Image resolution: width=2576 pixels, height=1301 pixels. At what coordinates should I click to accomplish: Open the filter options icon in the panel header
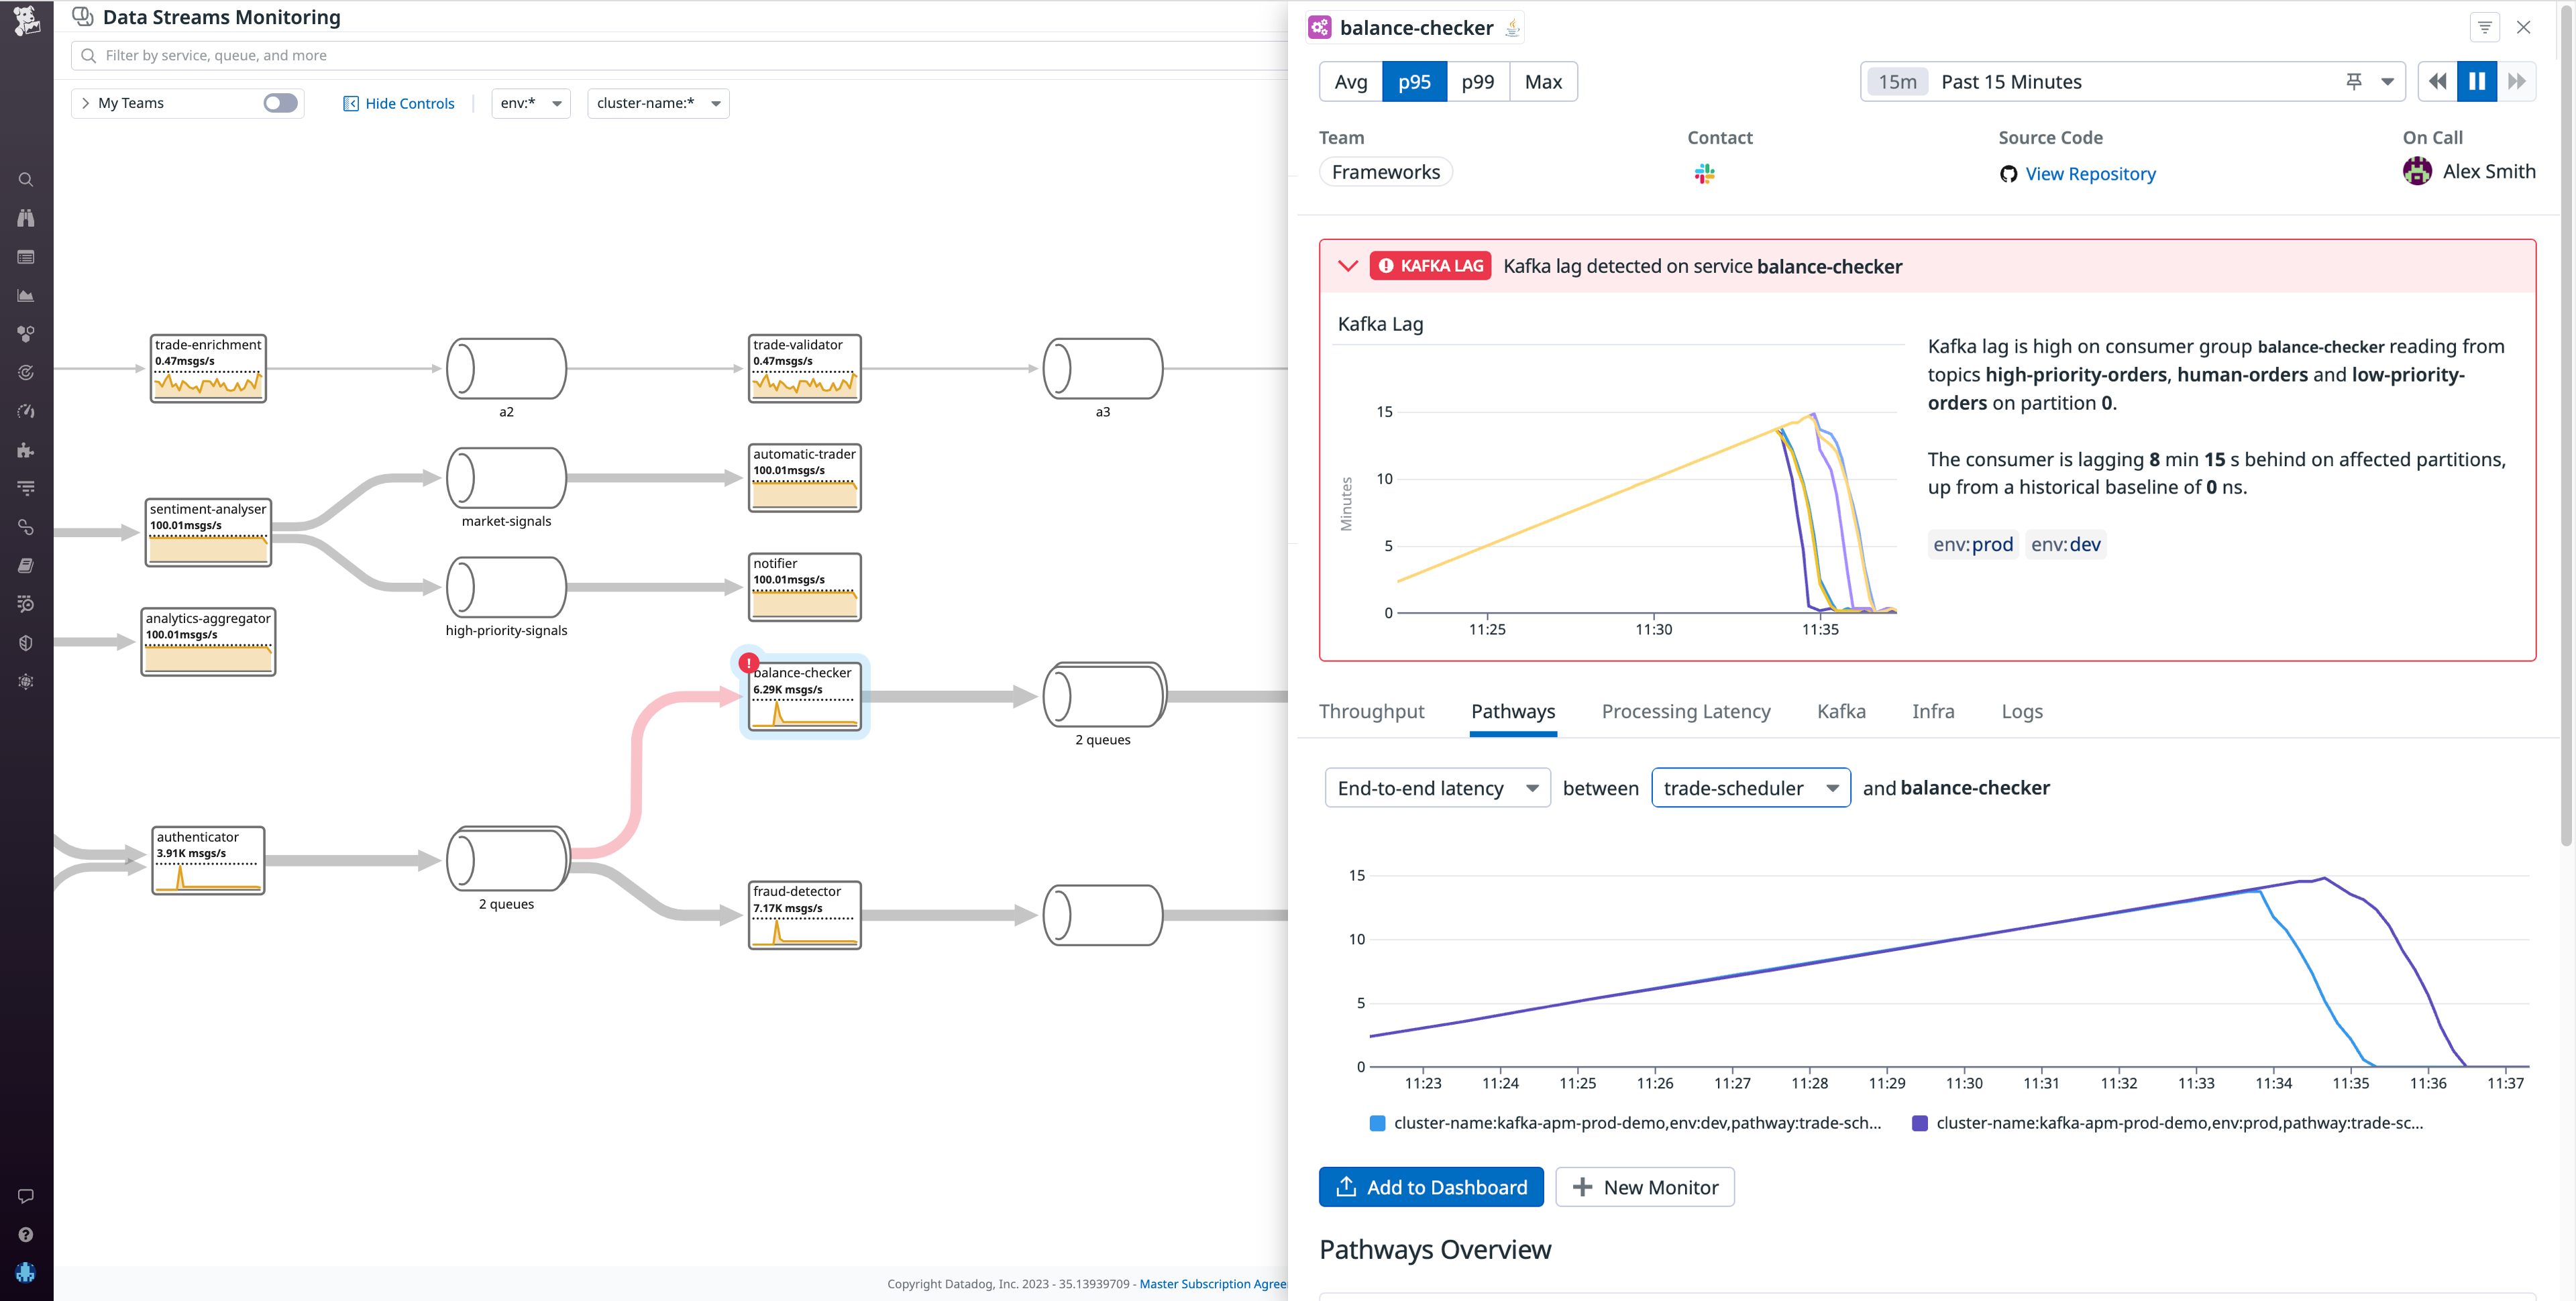[x=2485, y=27]
